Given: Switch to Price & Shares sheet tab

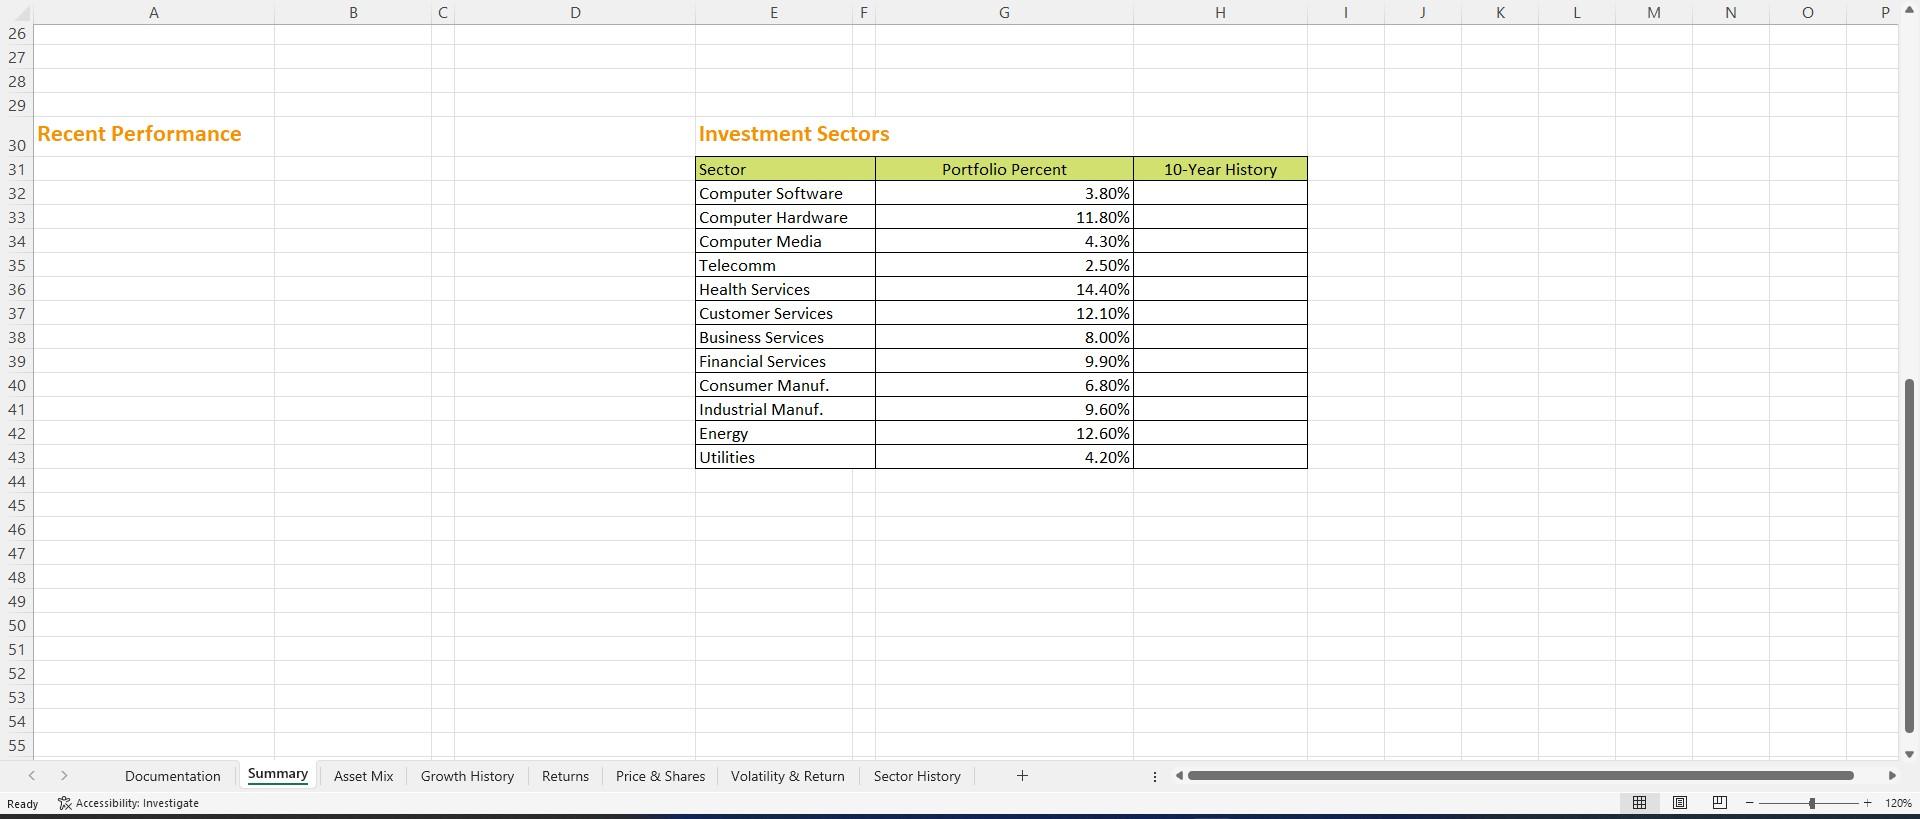Looking at the screenshot, I should [660, 776].
